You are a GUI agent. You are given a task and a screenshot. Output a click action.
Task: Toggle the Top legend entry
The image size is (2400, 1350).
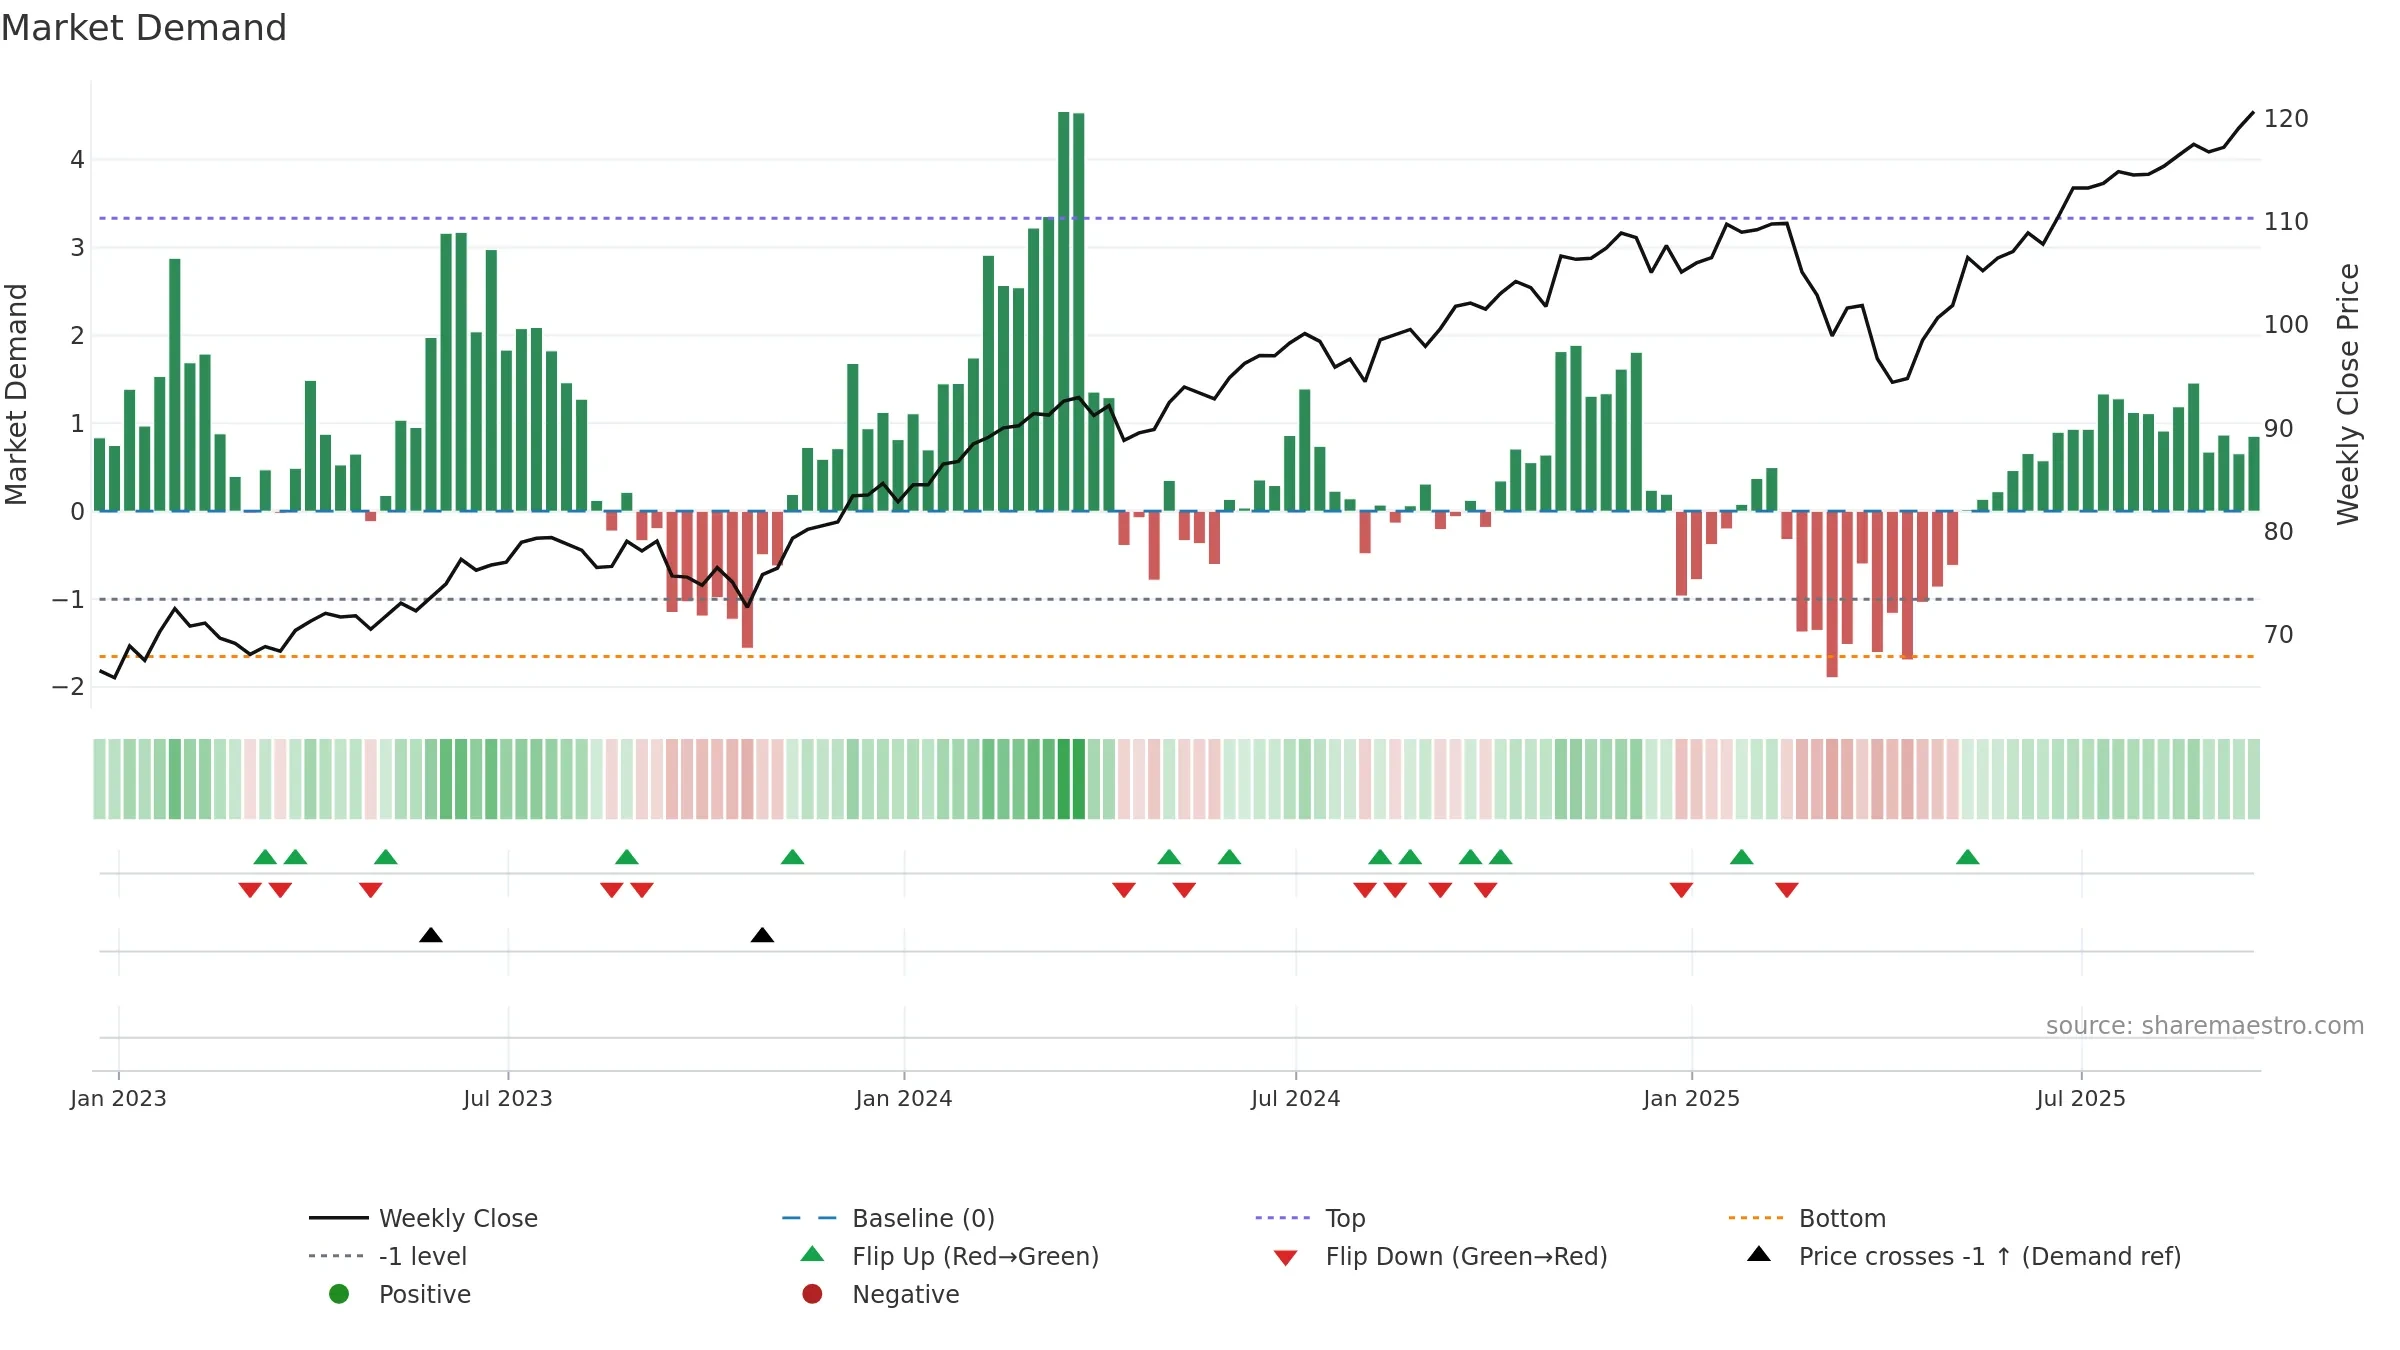[x=1310, y=1218]
